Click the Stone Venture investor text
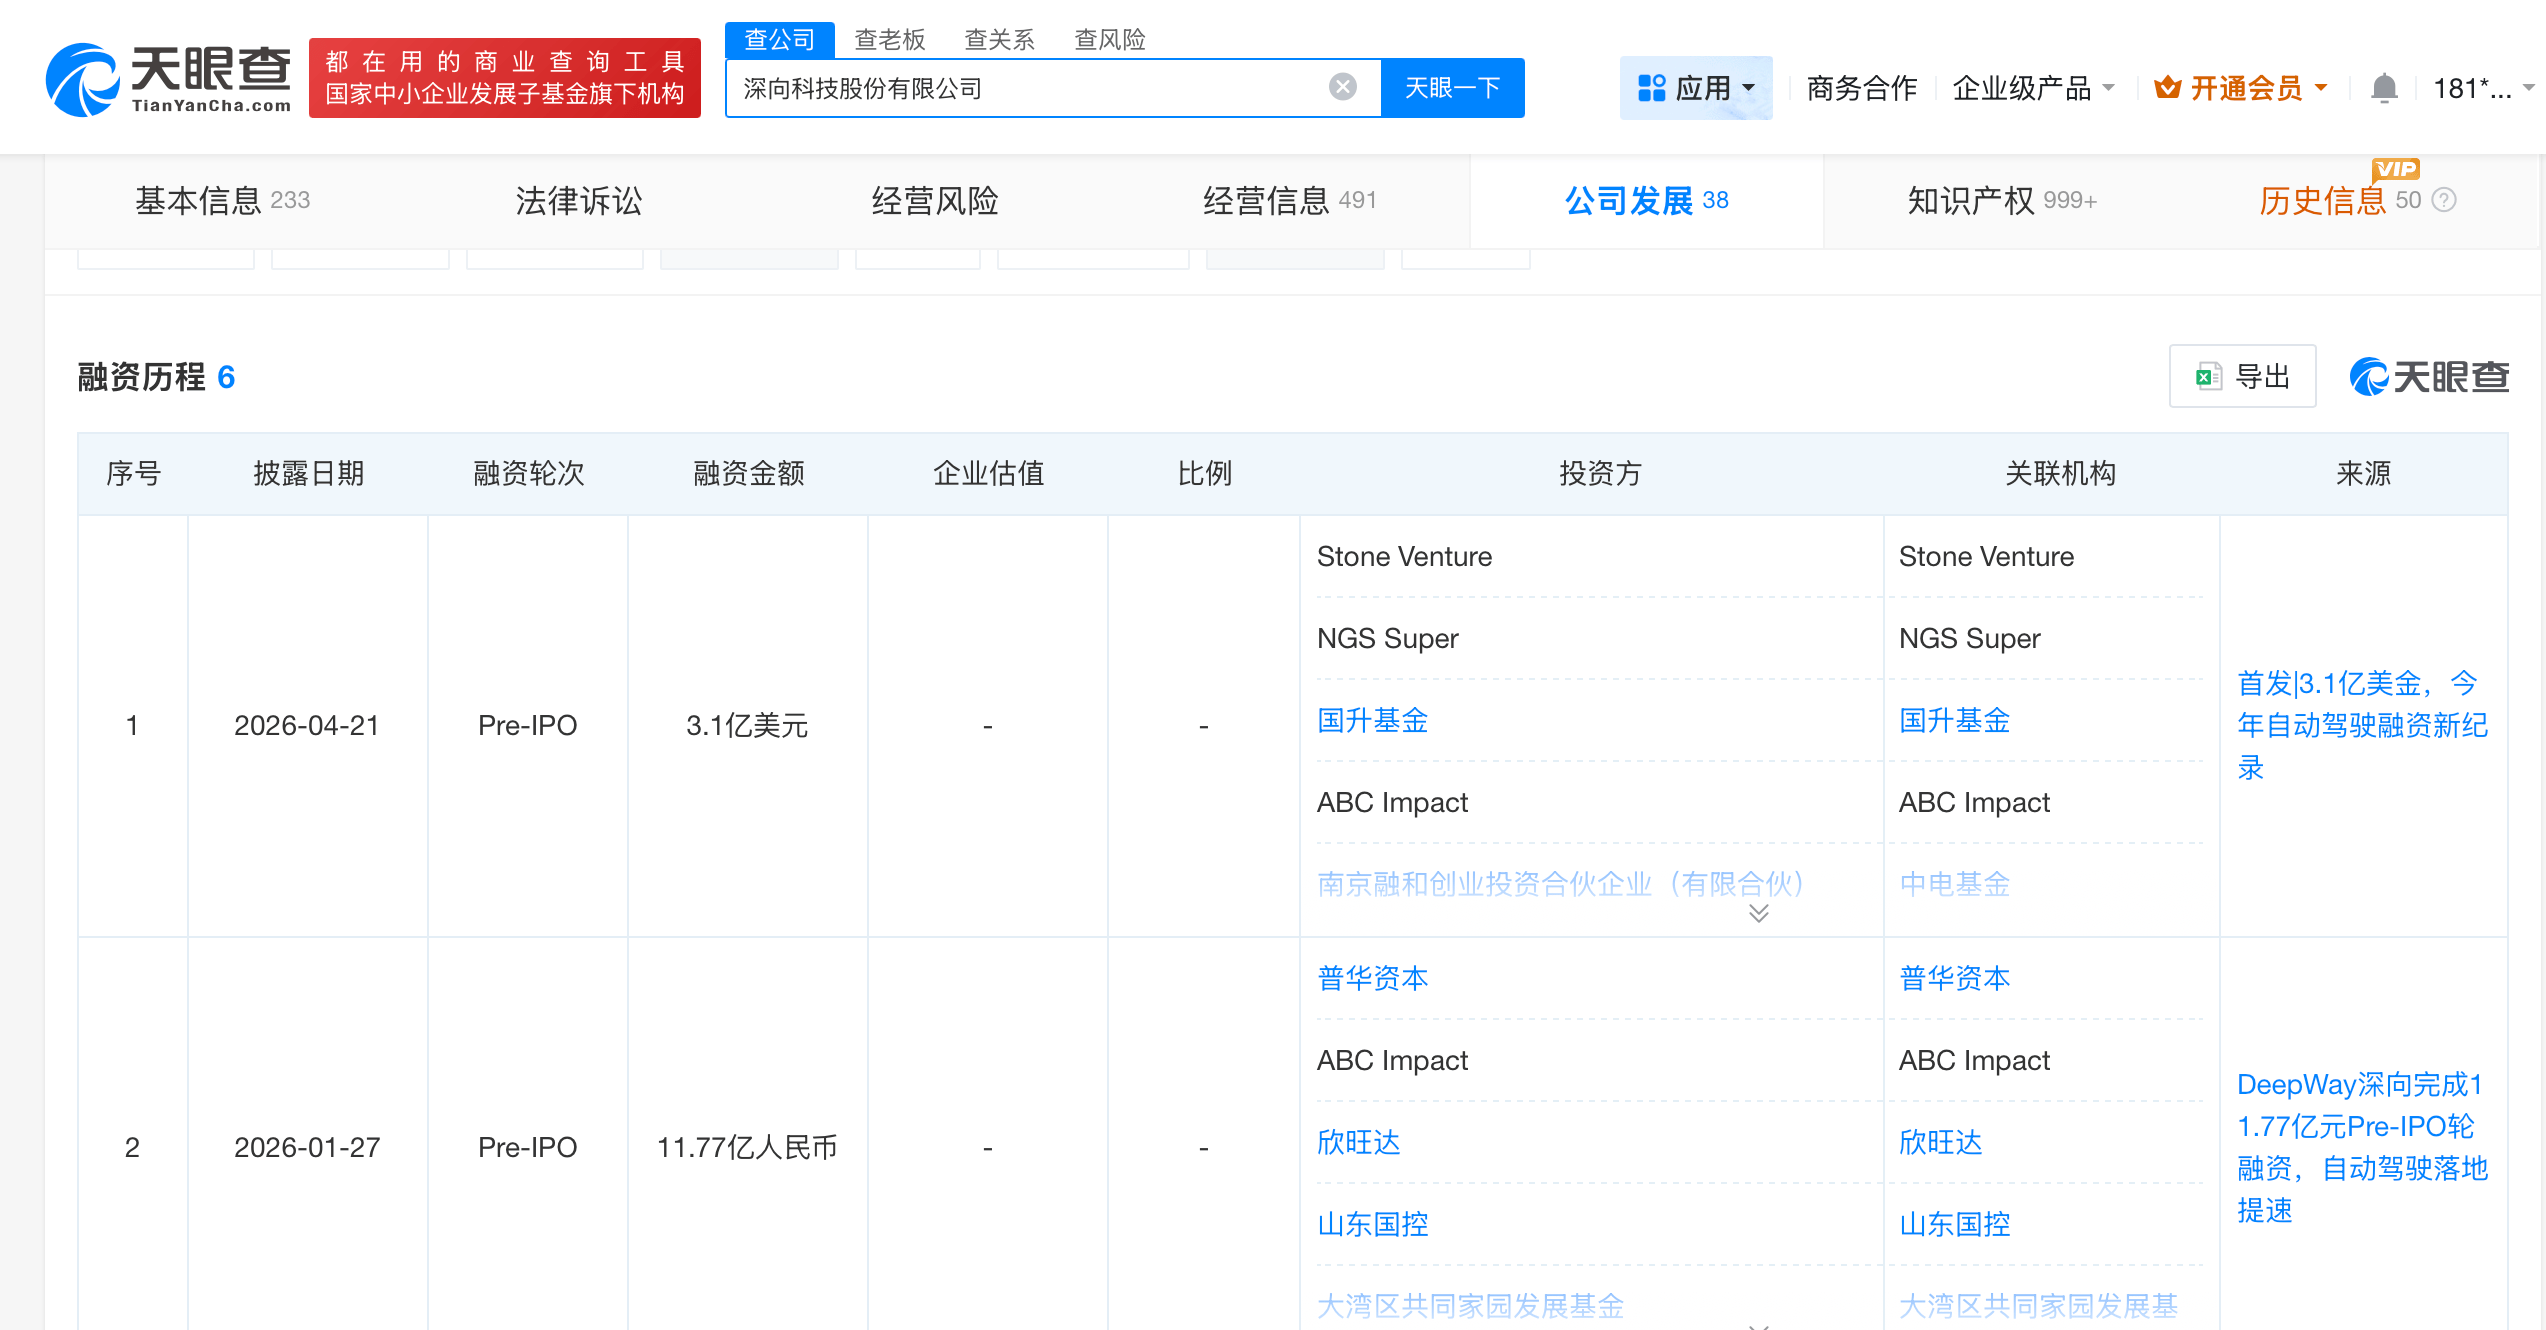Viewport: 2546px width, 1330px height. point(1404,556)
